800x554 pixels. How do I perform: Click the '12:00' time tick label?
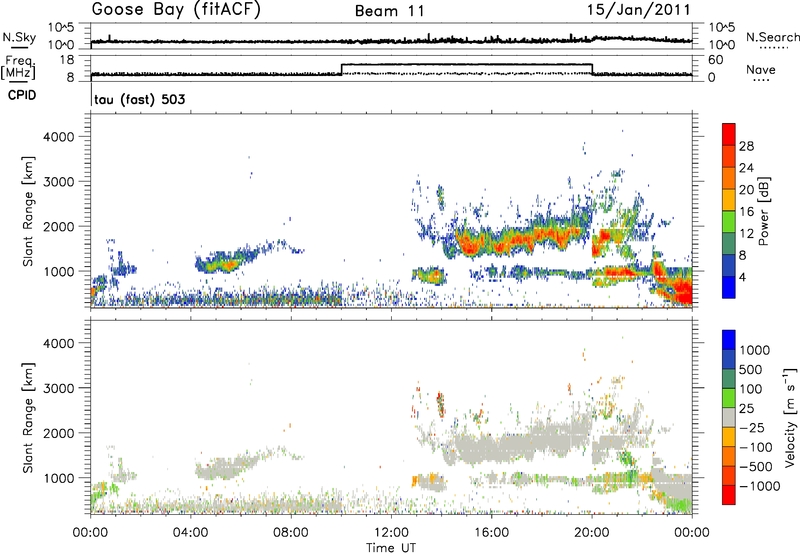[391, 533]
